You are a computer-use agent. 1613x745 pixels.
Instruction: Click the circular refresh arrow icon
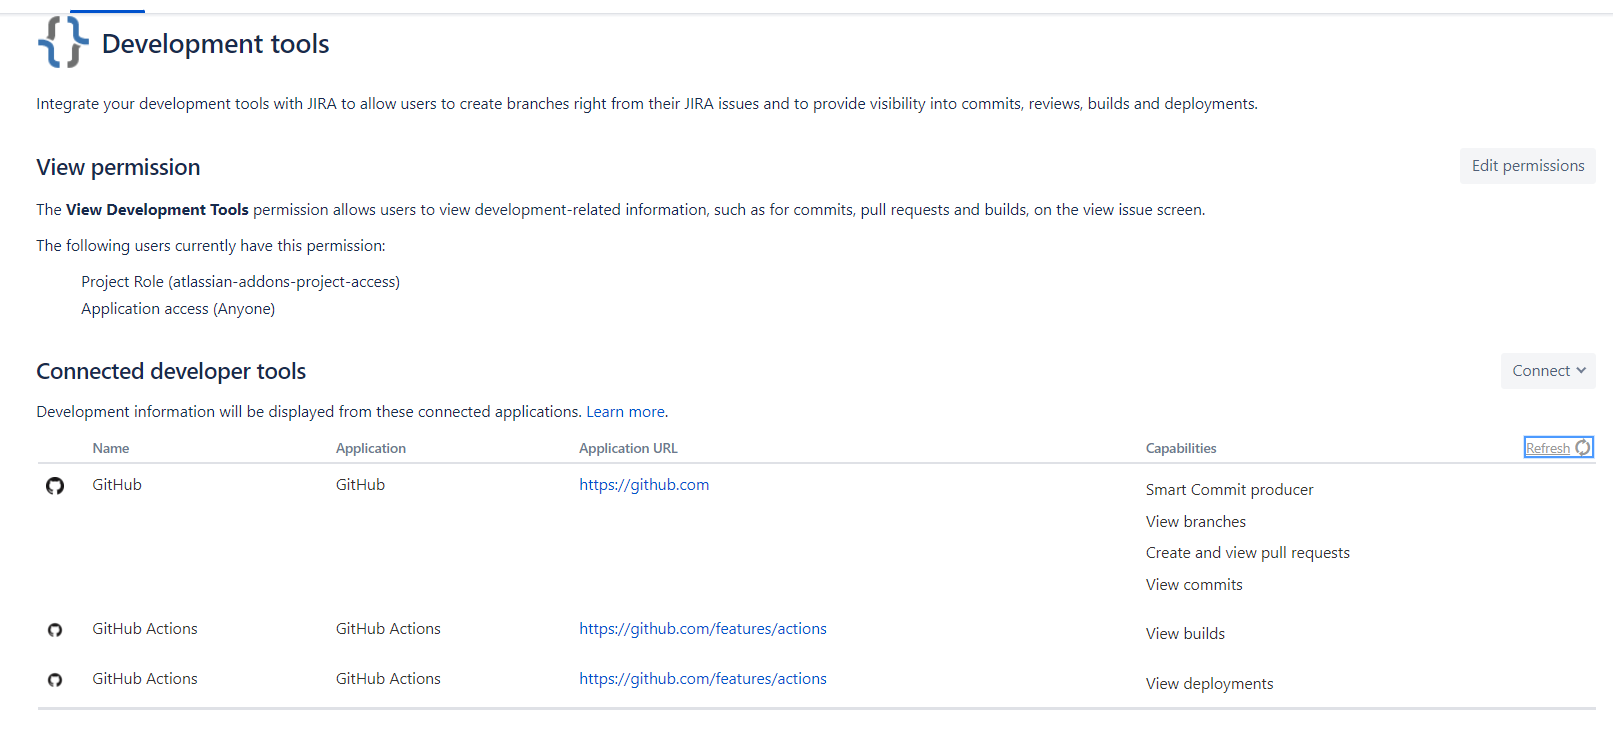coord(1583,448)
